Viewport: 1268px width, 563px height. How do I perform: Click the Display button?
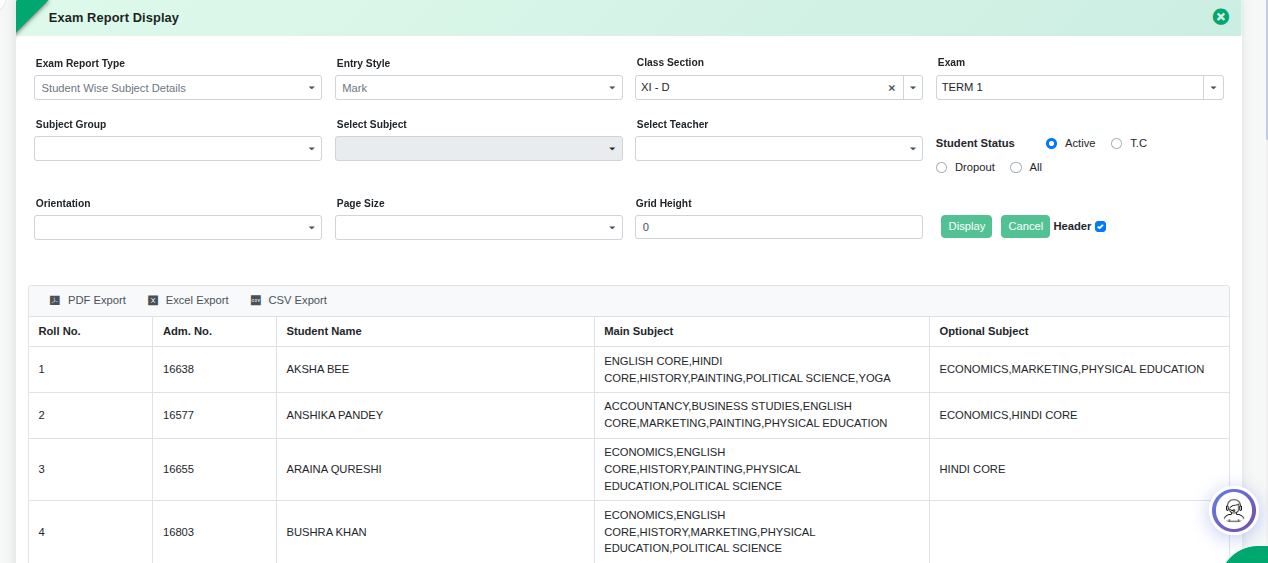click(967, 227)
